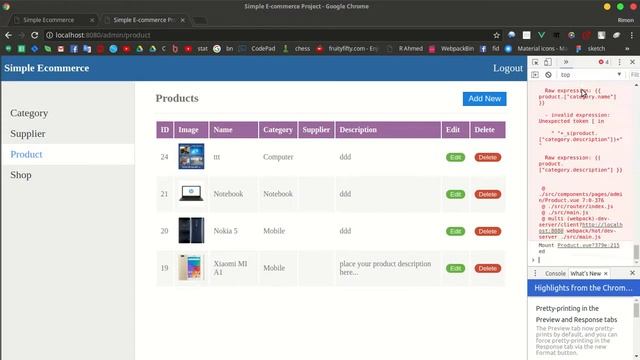Delete the Nokia 5 product
Screen dimensions: 640x360
coord(487,231)
